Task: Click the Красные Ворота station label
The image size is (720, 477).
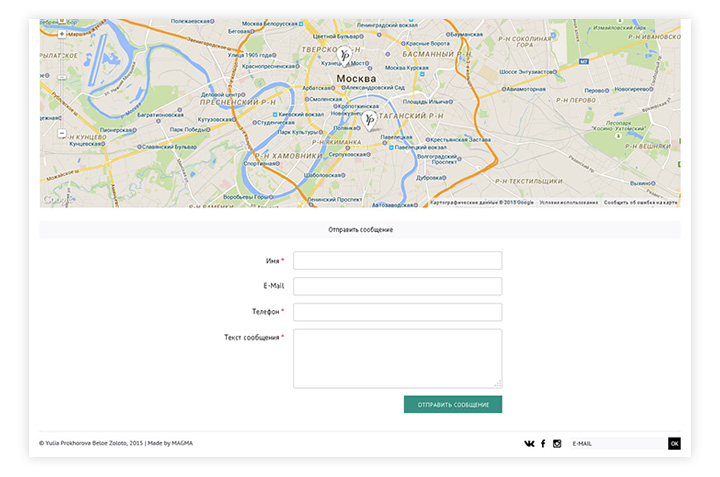Action: pyautogui.click(x=426, y=44)
